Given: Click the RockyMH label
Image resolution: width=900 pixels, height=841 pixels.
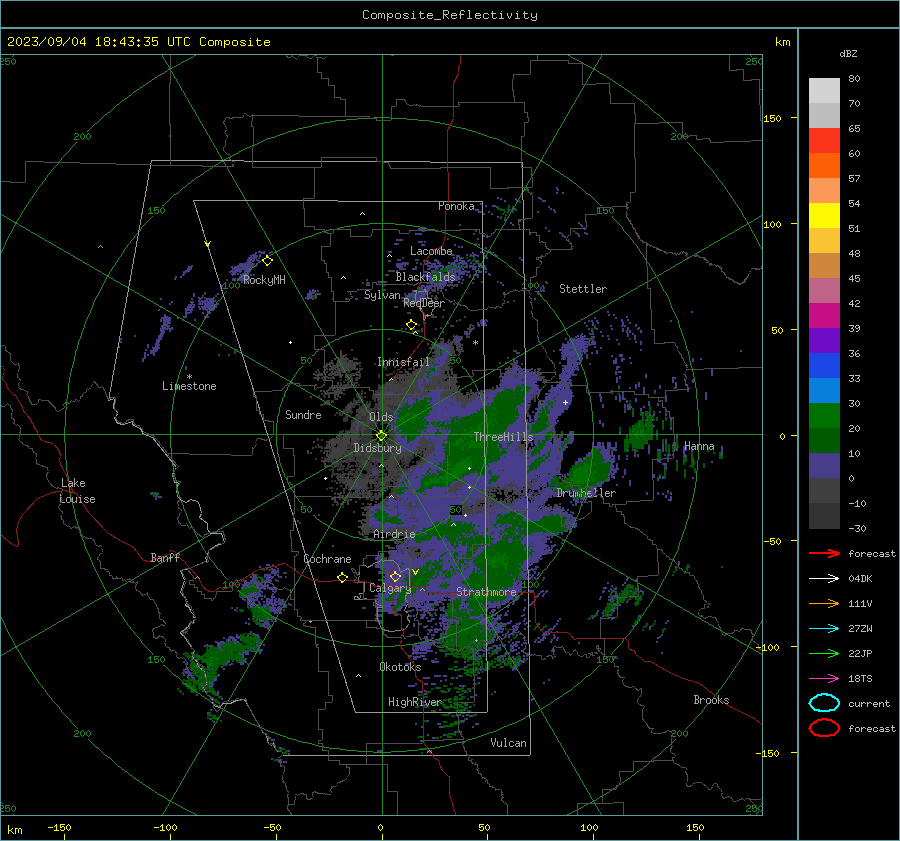Looking at the screenshot, I should tap(264, 280).
